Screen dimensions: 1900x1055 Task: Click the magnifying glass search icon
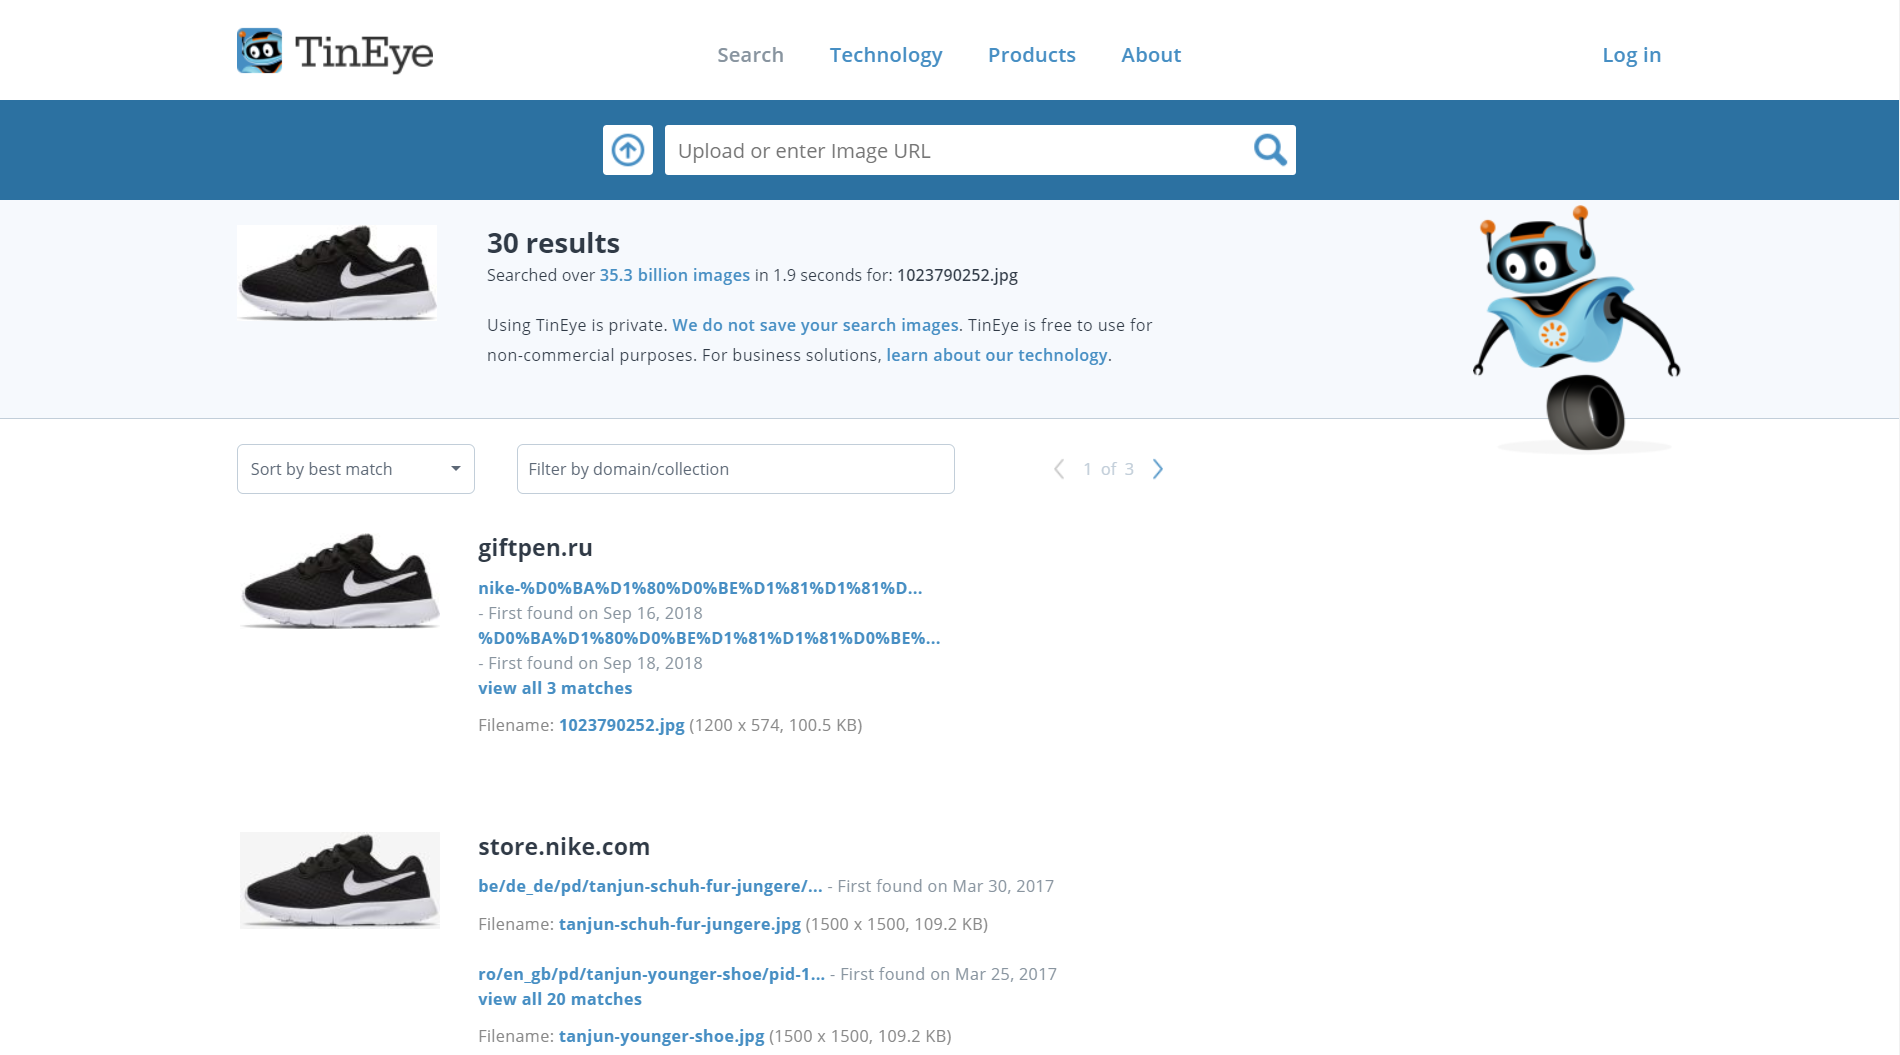1270,150
